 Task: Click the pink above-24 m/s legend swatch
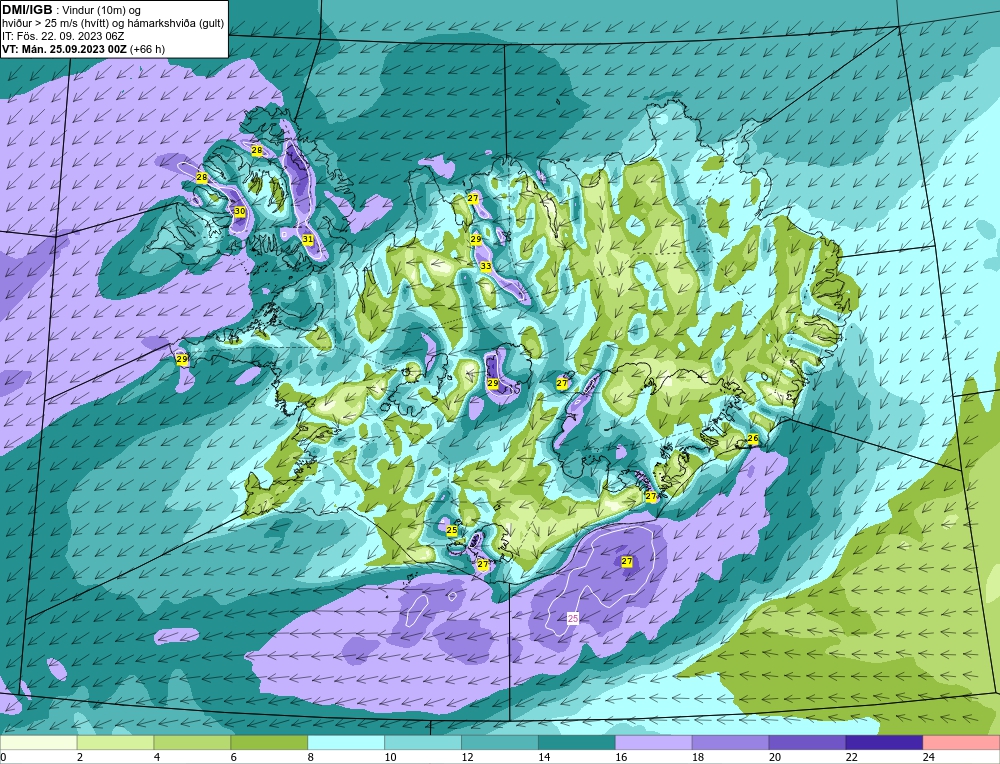pyautogui.click(x=961, y=742)
